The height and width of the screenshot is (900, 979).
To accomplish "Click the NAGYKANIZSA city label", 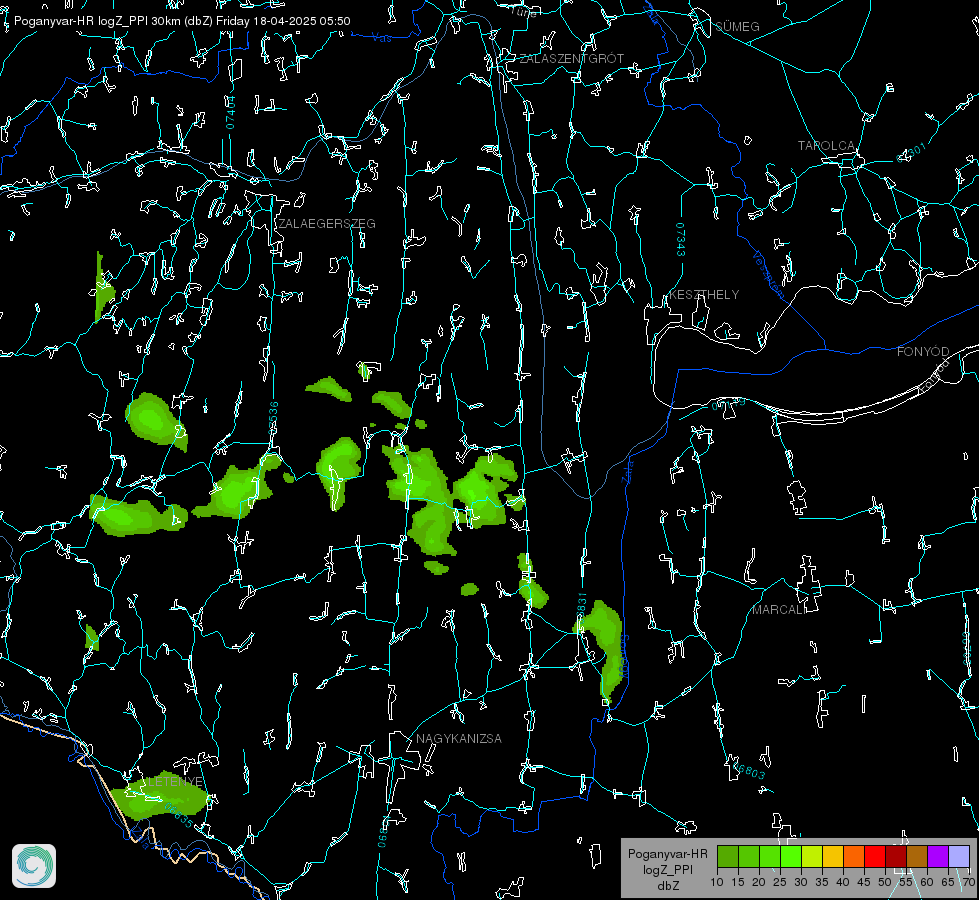I will [459, 738].
